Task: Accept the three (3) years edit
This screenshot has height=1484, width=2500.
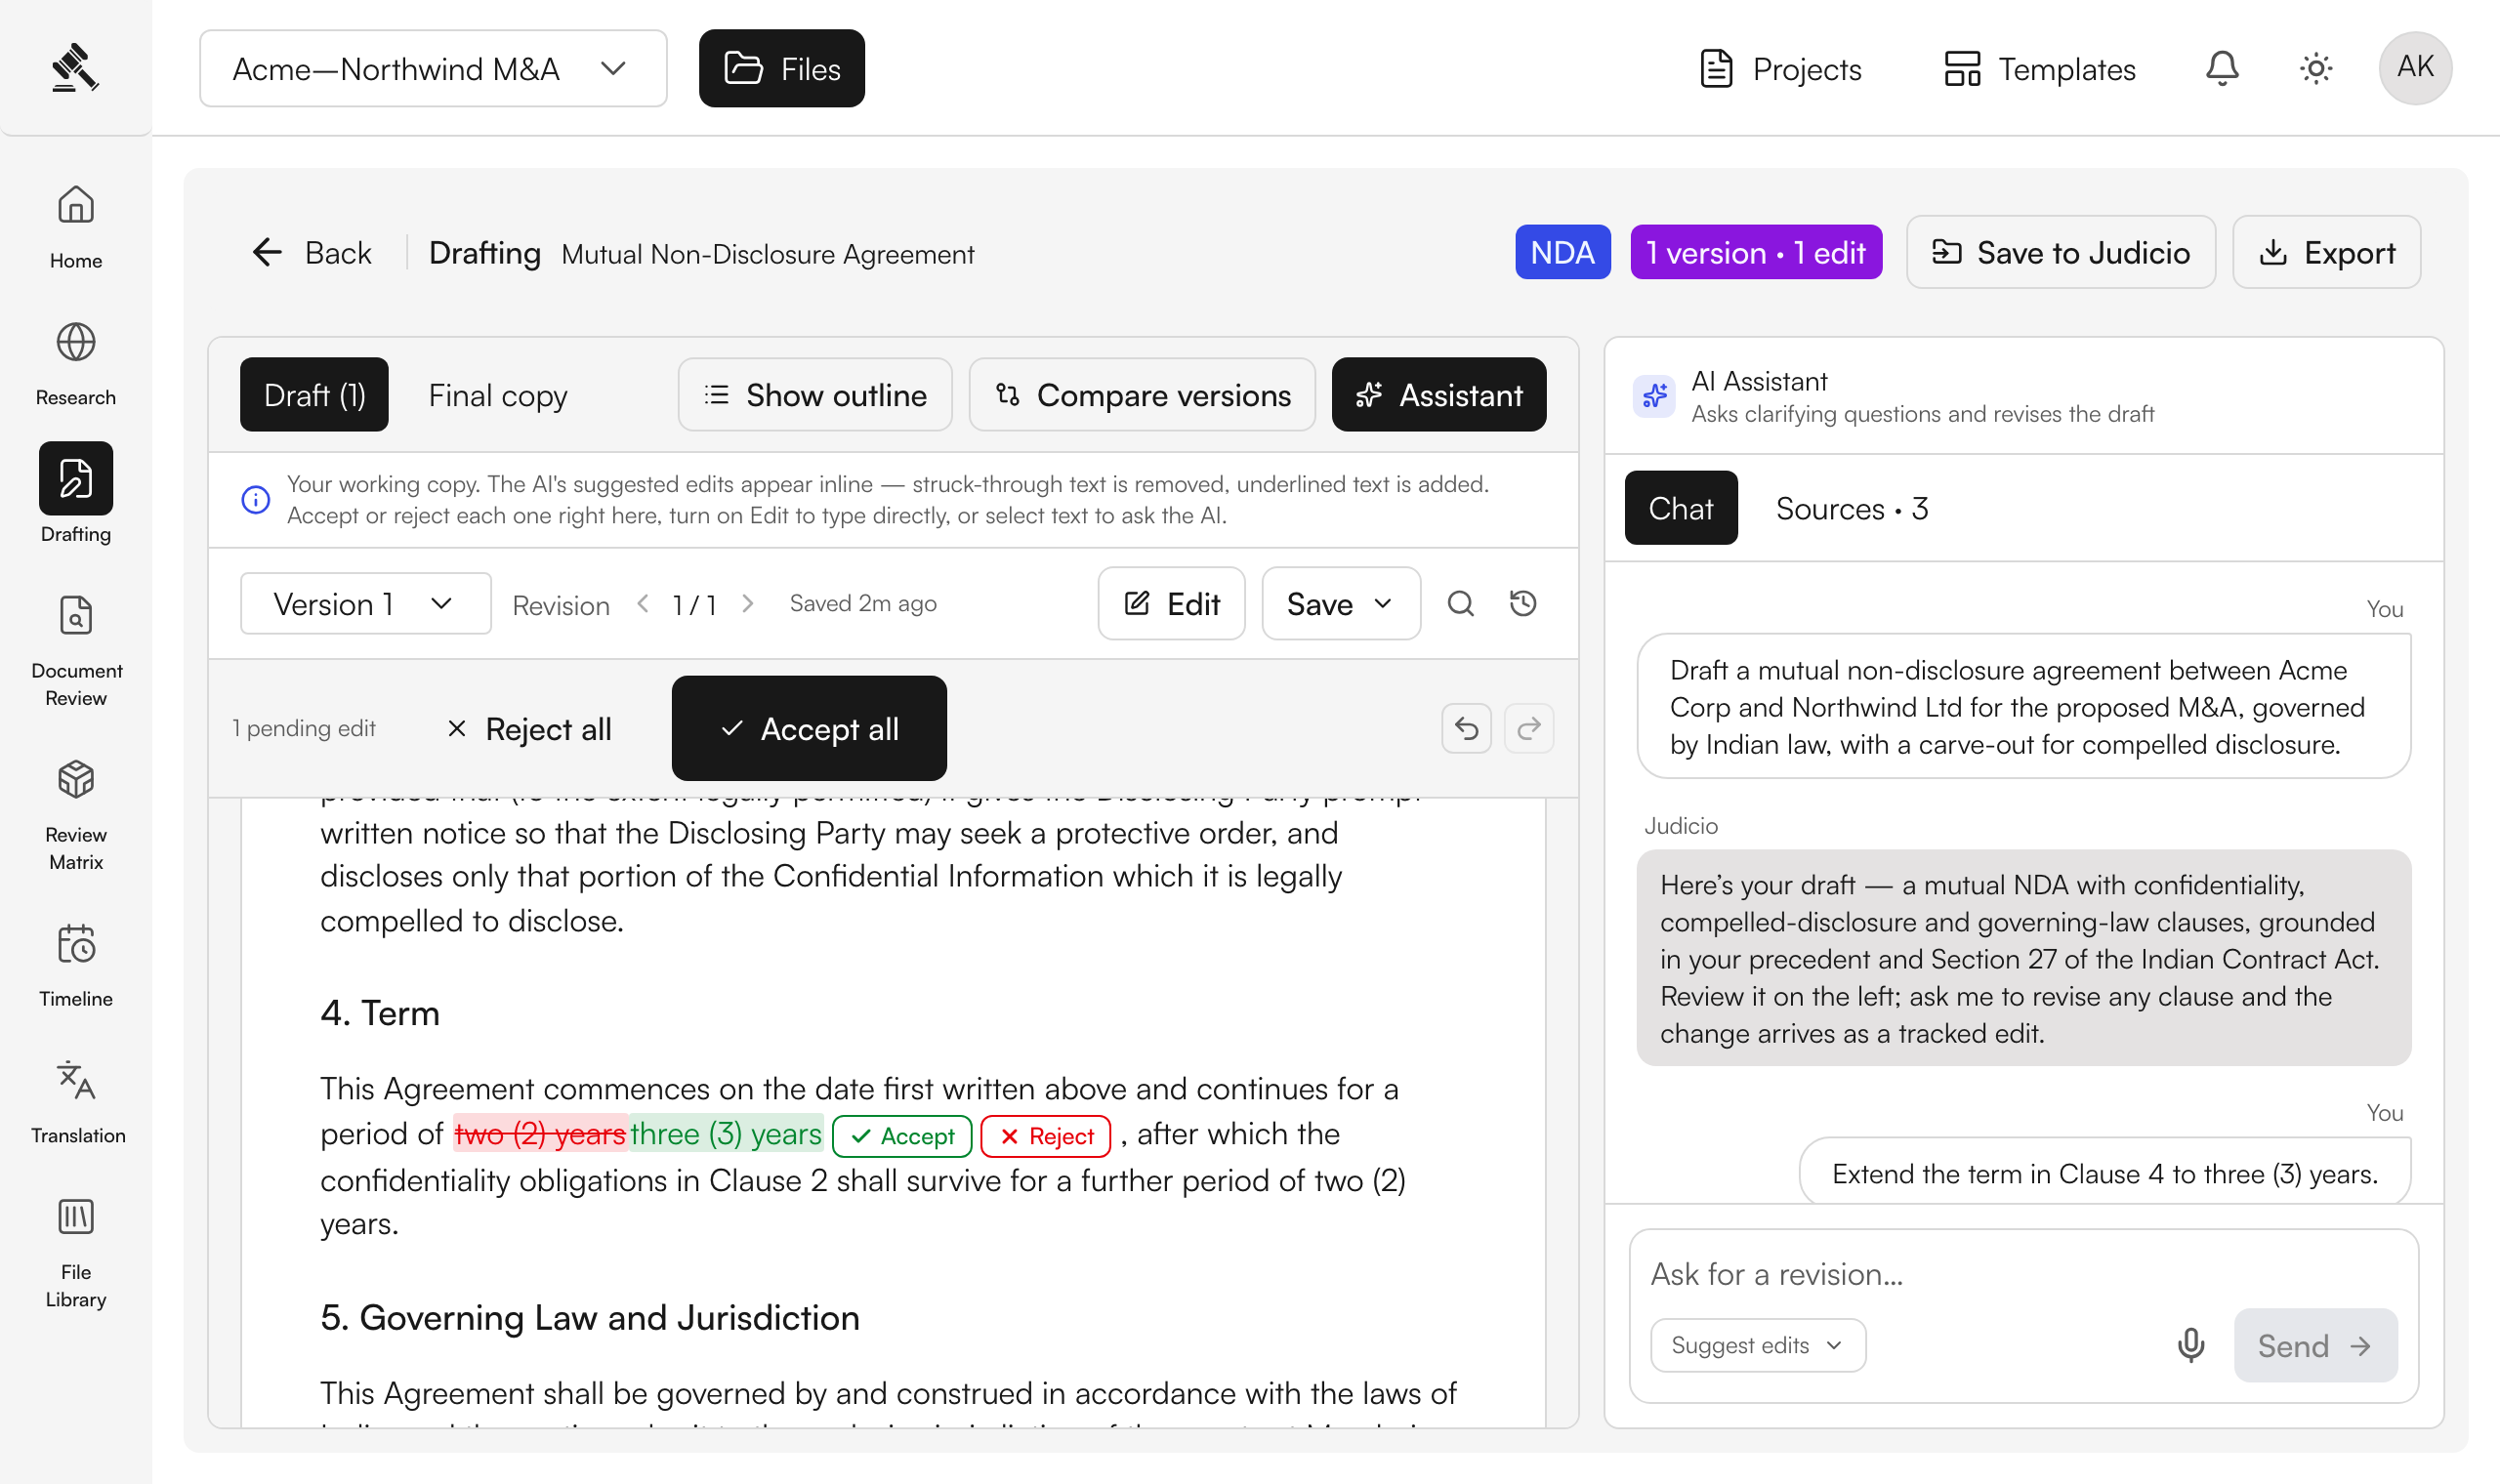Action: point(902,1136)
